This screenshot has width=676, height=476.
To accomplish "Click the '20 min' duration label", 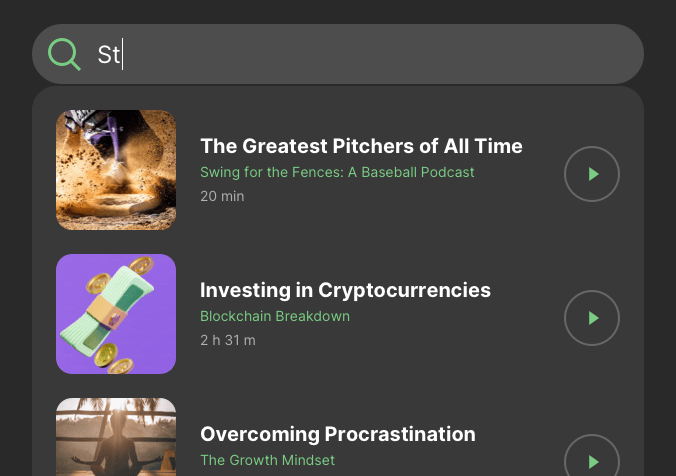I will pyautogui.click(x=222, y=196).
